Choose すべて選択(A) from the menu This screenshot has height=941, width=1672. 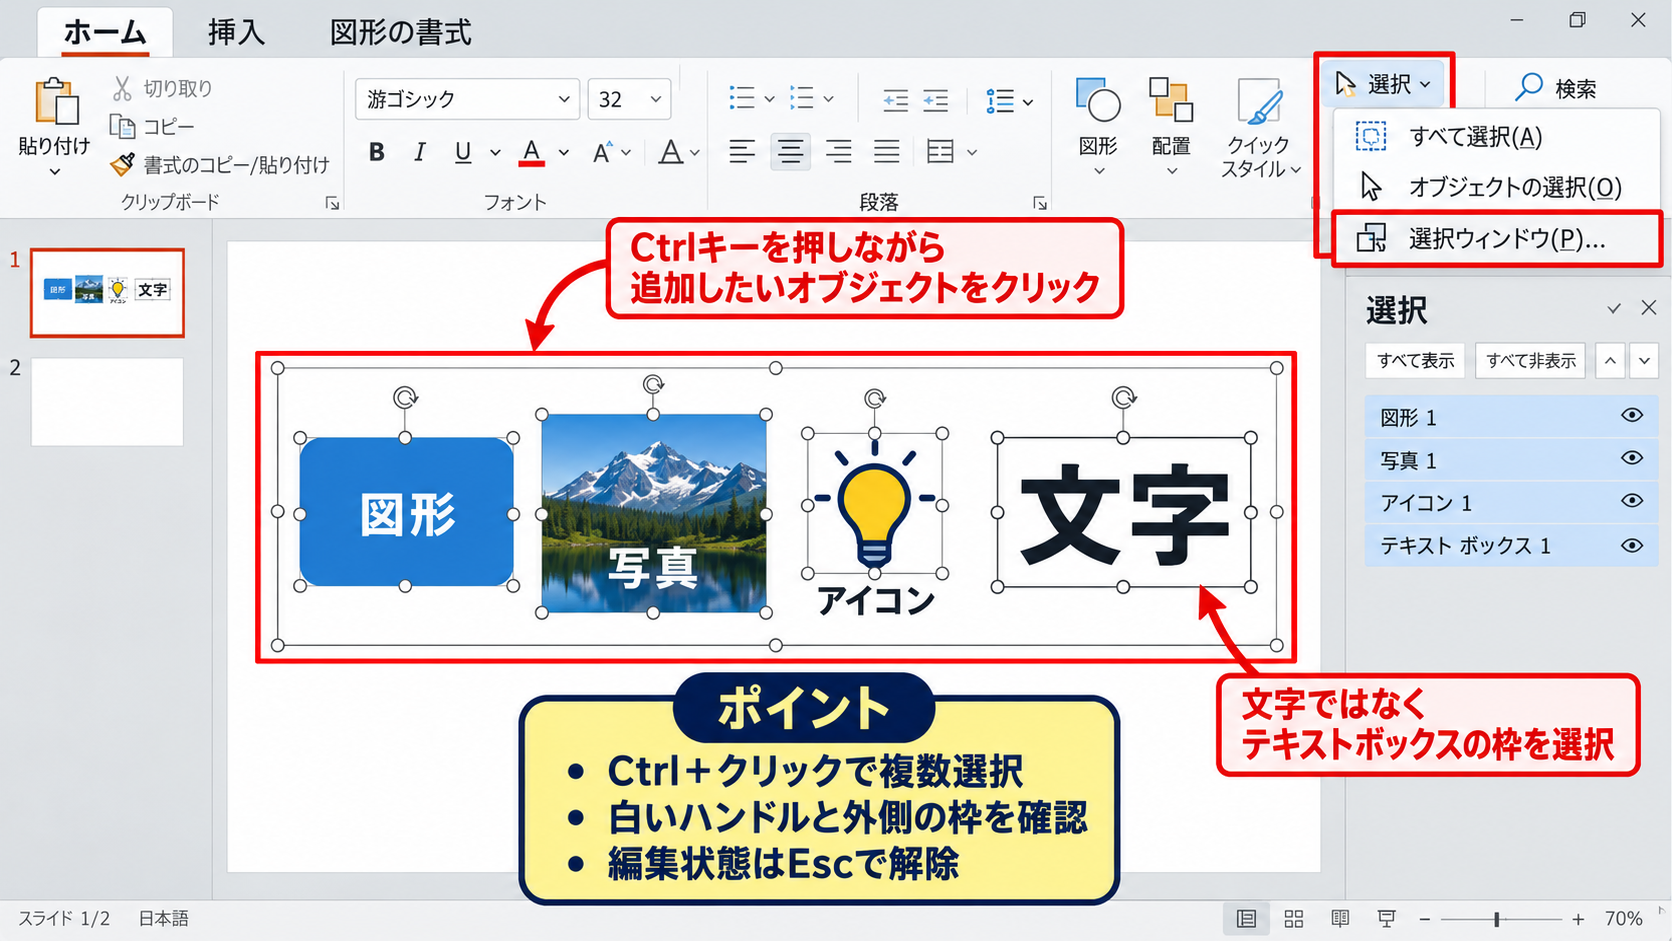1495,137
